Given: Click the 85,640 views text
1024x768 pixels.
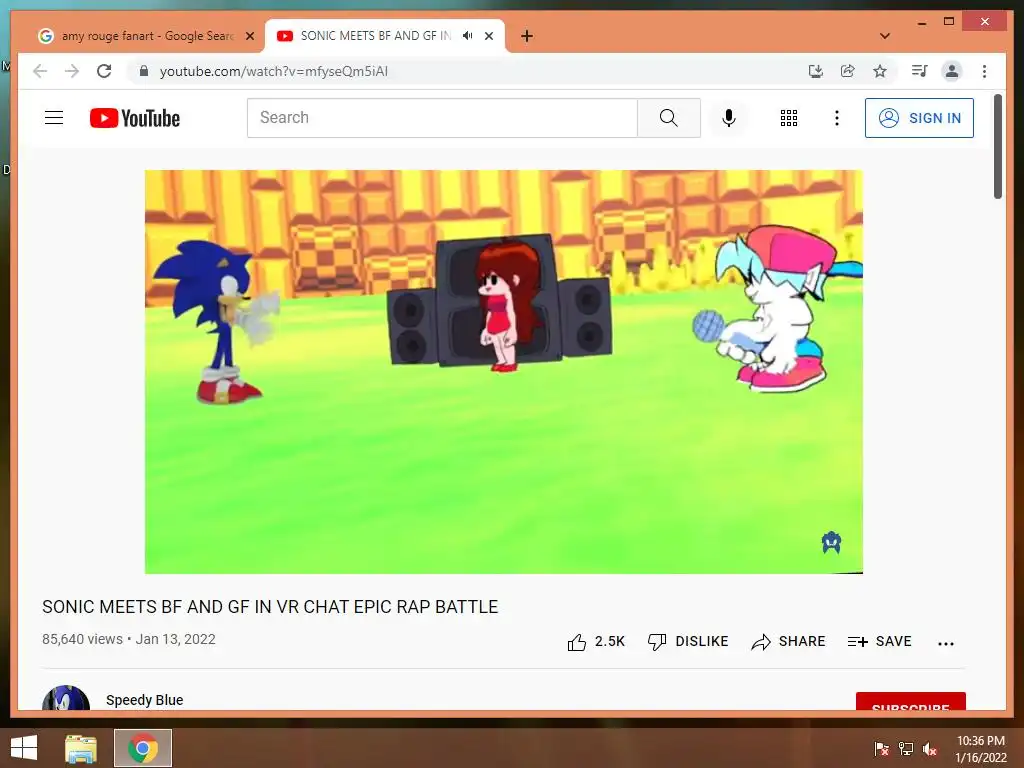Looking at the screenshot, I should 82,639.
